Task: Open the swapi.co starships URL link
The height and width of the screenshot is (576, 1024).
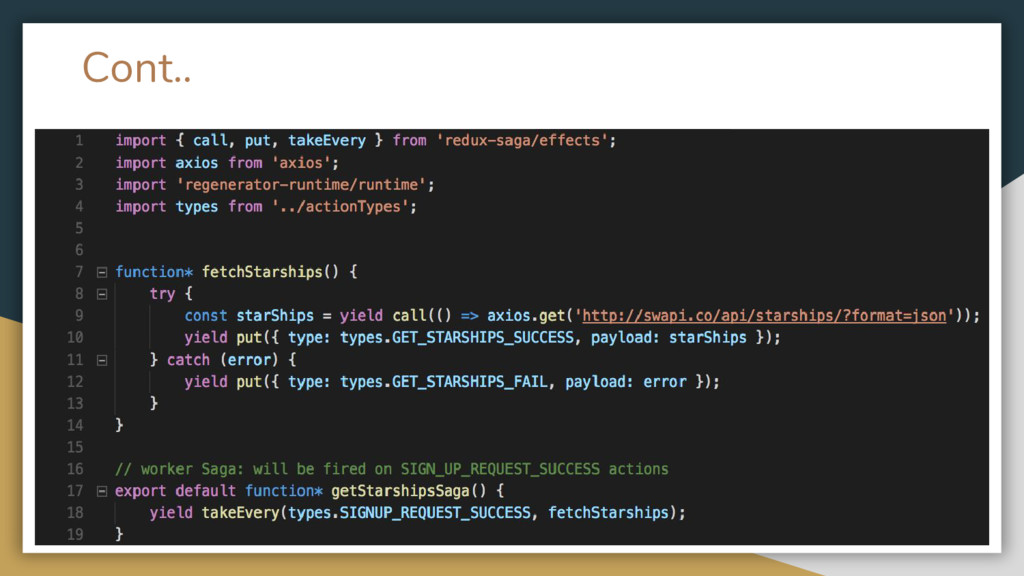Action: pyautogui.click(x=764, y=315)
